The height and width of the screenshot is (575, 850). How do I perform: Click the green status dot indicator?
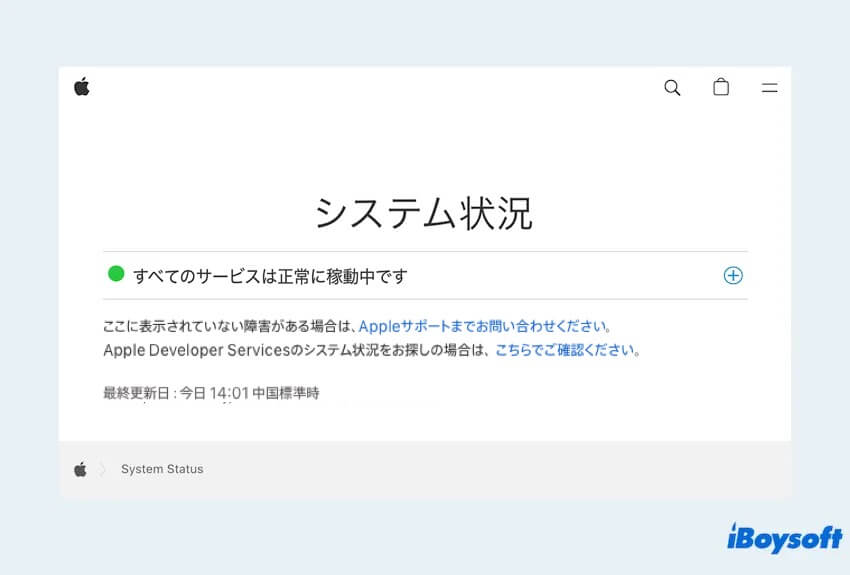click(x=116, y=274)
